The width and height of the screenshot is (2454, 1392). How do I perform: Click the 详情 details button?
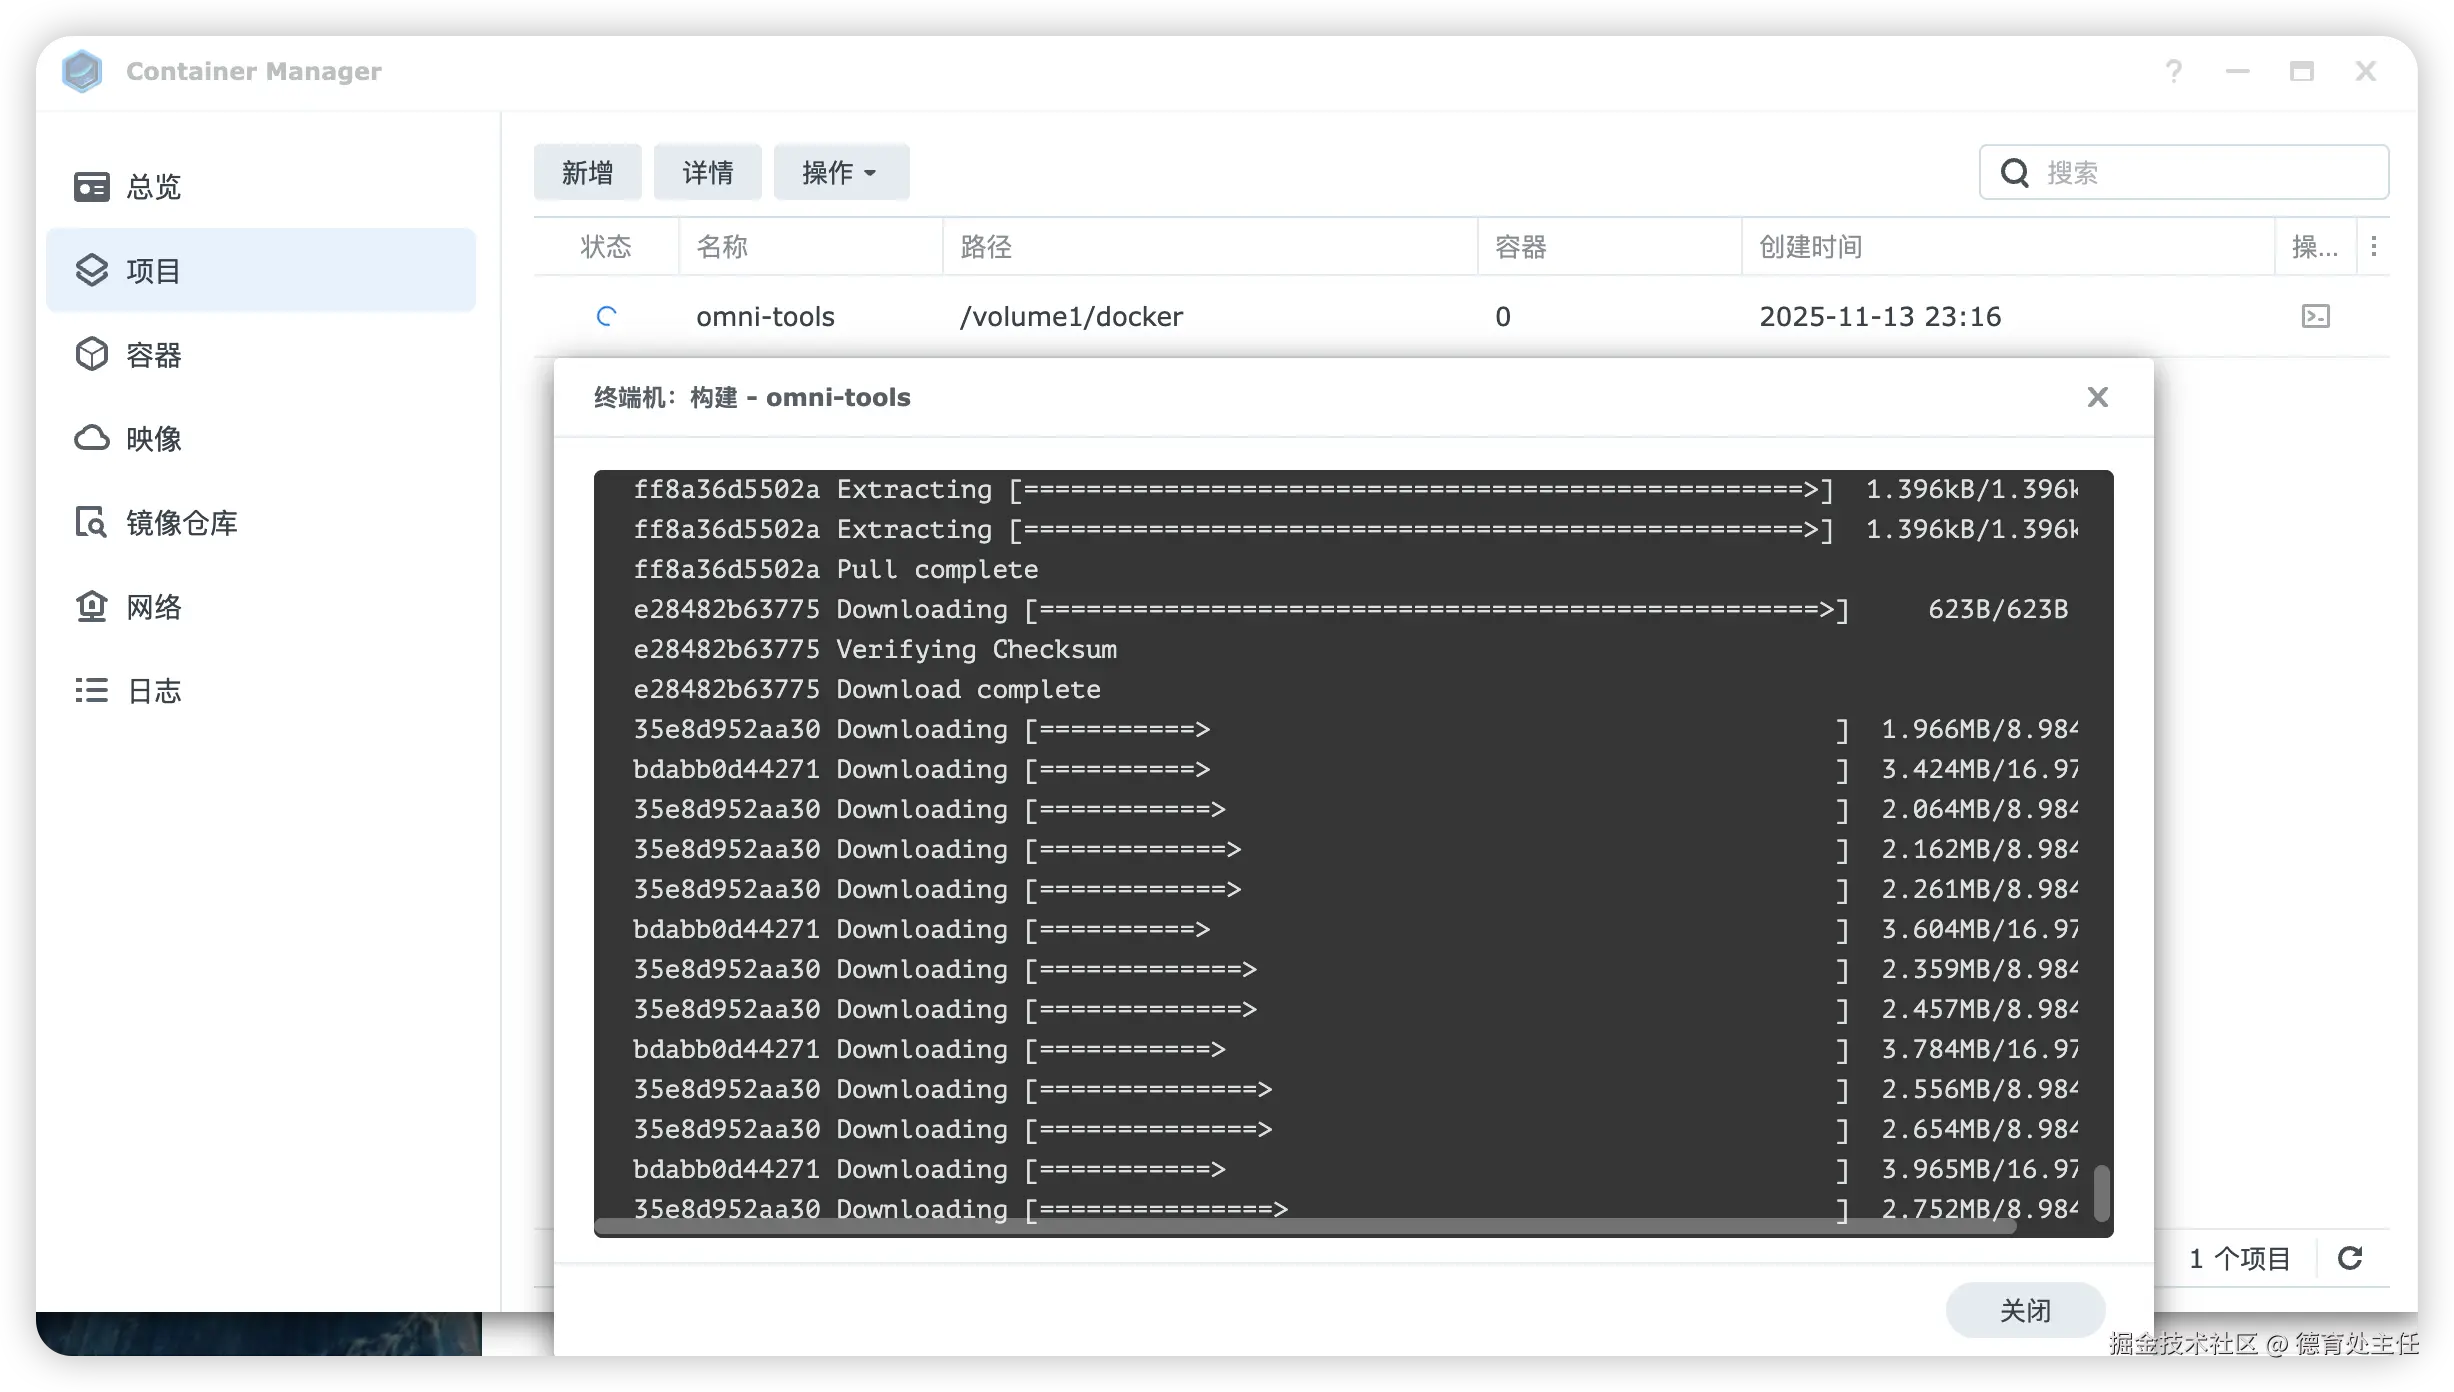[x=707, y=173]
